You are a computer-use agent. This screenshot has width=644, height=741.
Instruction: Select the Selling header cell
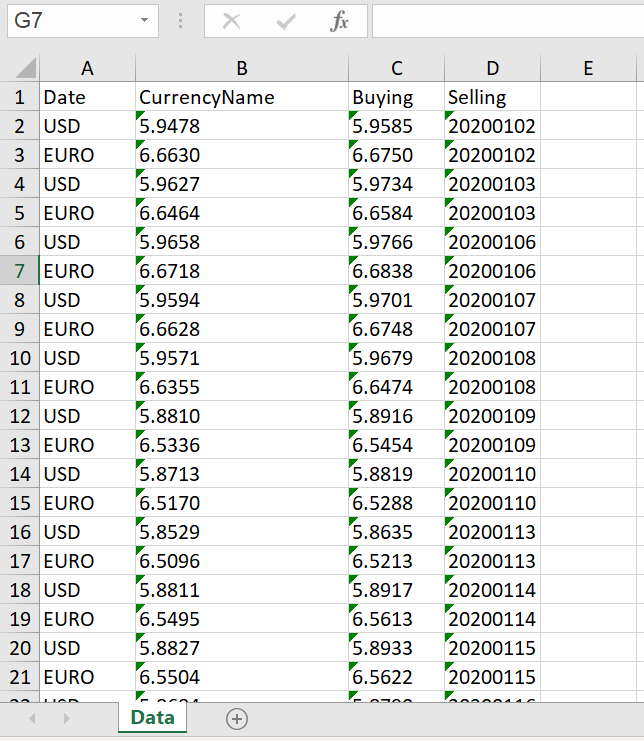point(492,98)
